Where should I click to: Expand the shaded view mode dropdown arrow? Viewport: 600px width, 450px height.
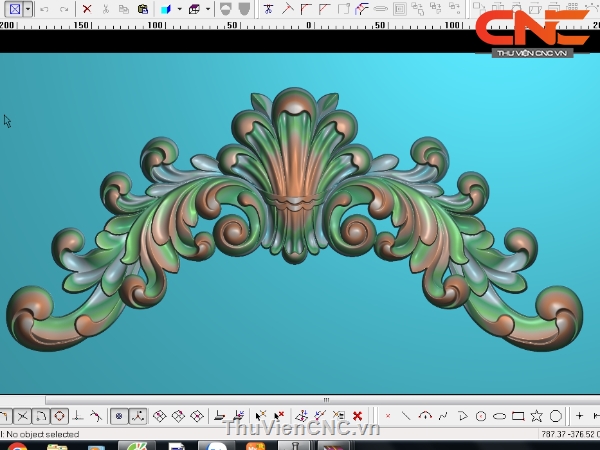tap(208, 9)
